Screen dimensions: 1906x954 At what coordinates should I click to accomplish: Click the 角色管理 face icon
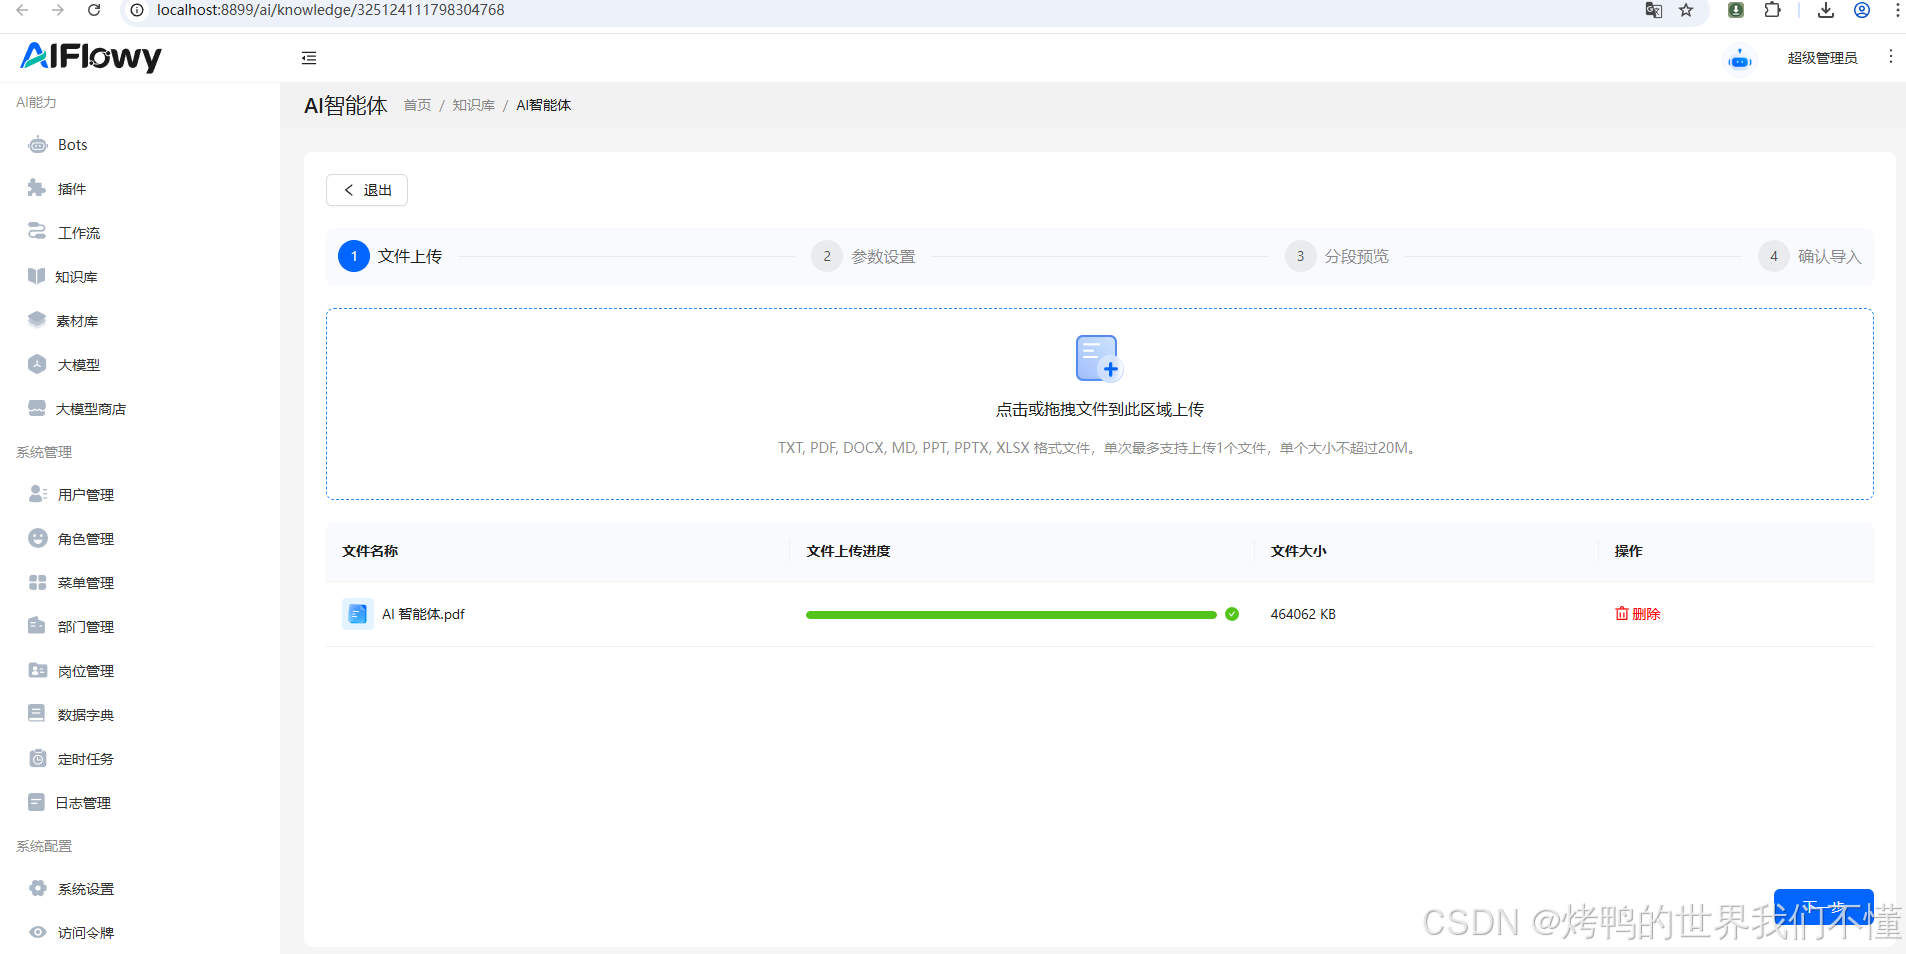tap(38, 538)
